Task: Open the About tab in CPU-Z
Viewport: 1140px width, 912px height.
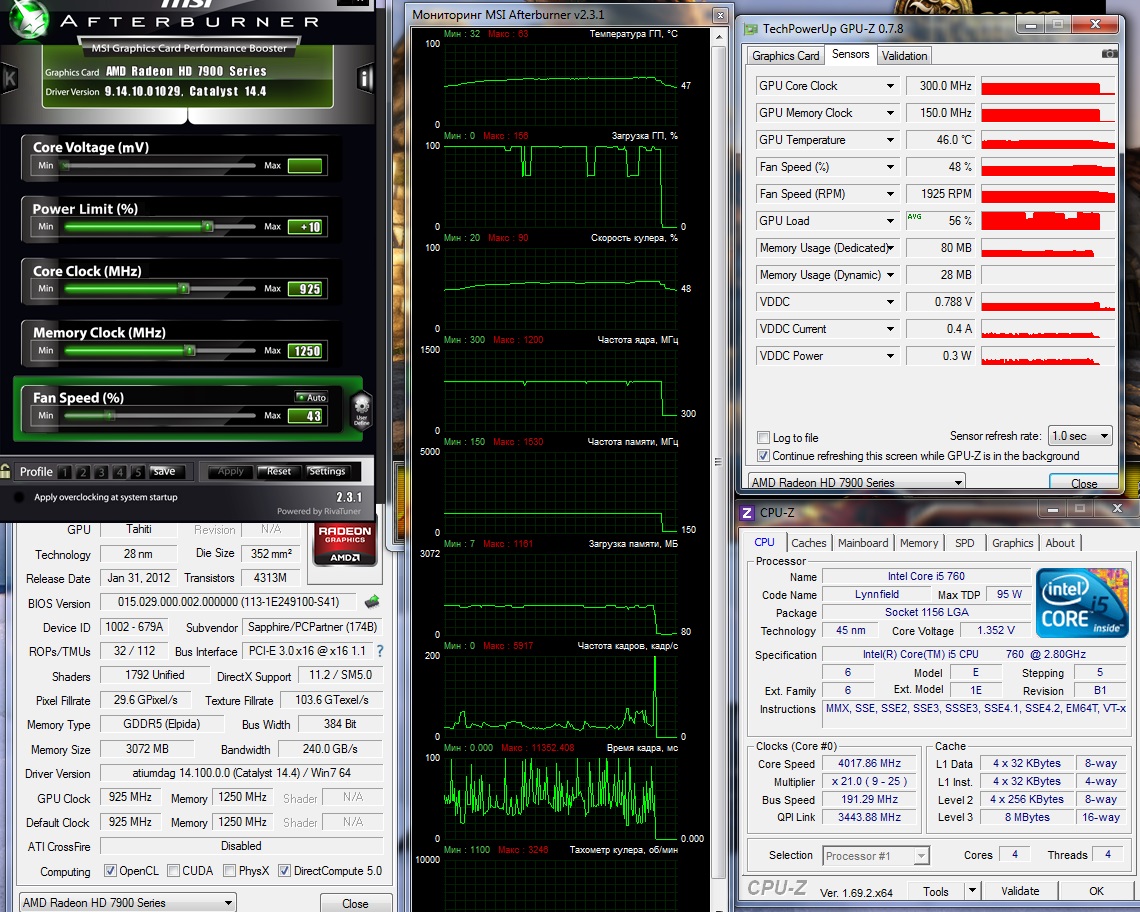Action: pos(1060,543)
